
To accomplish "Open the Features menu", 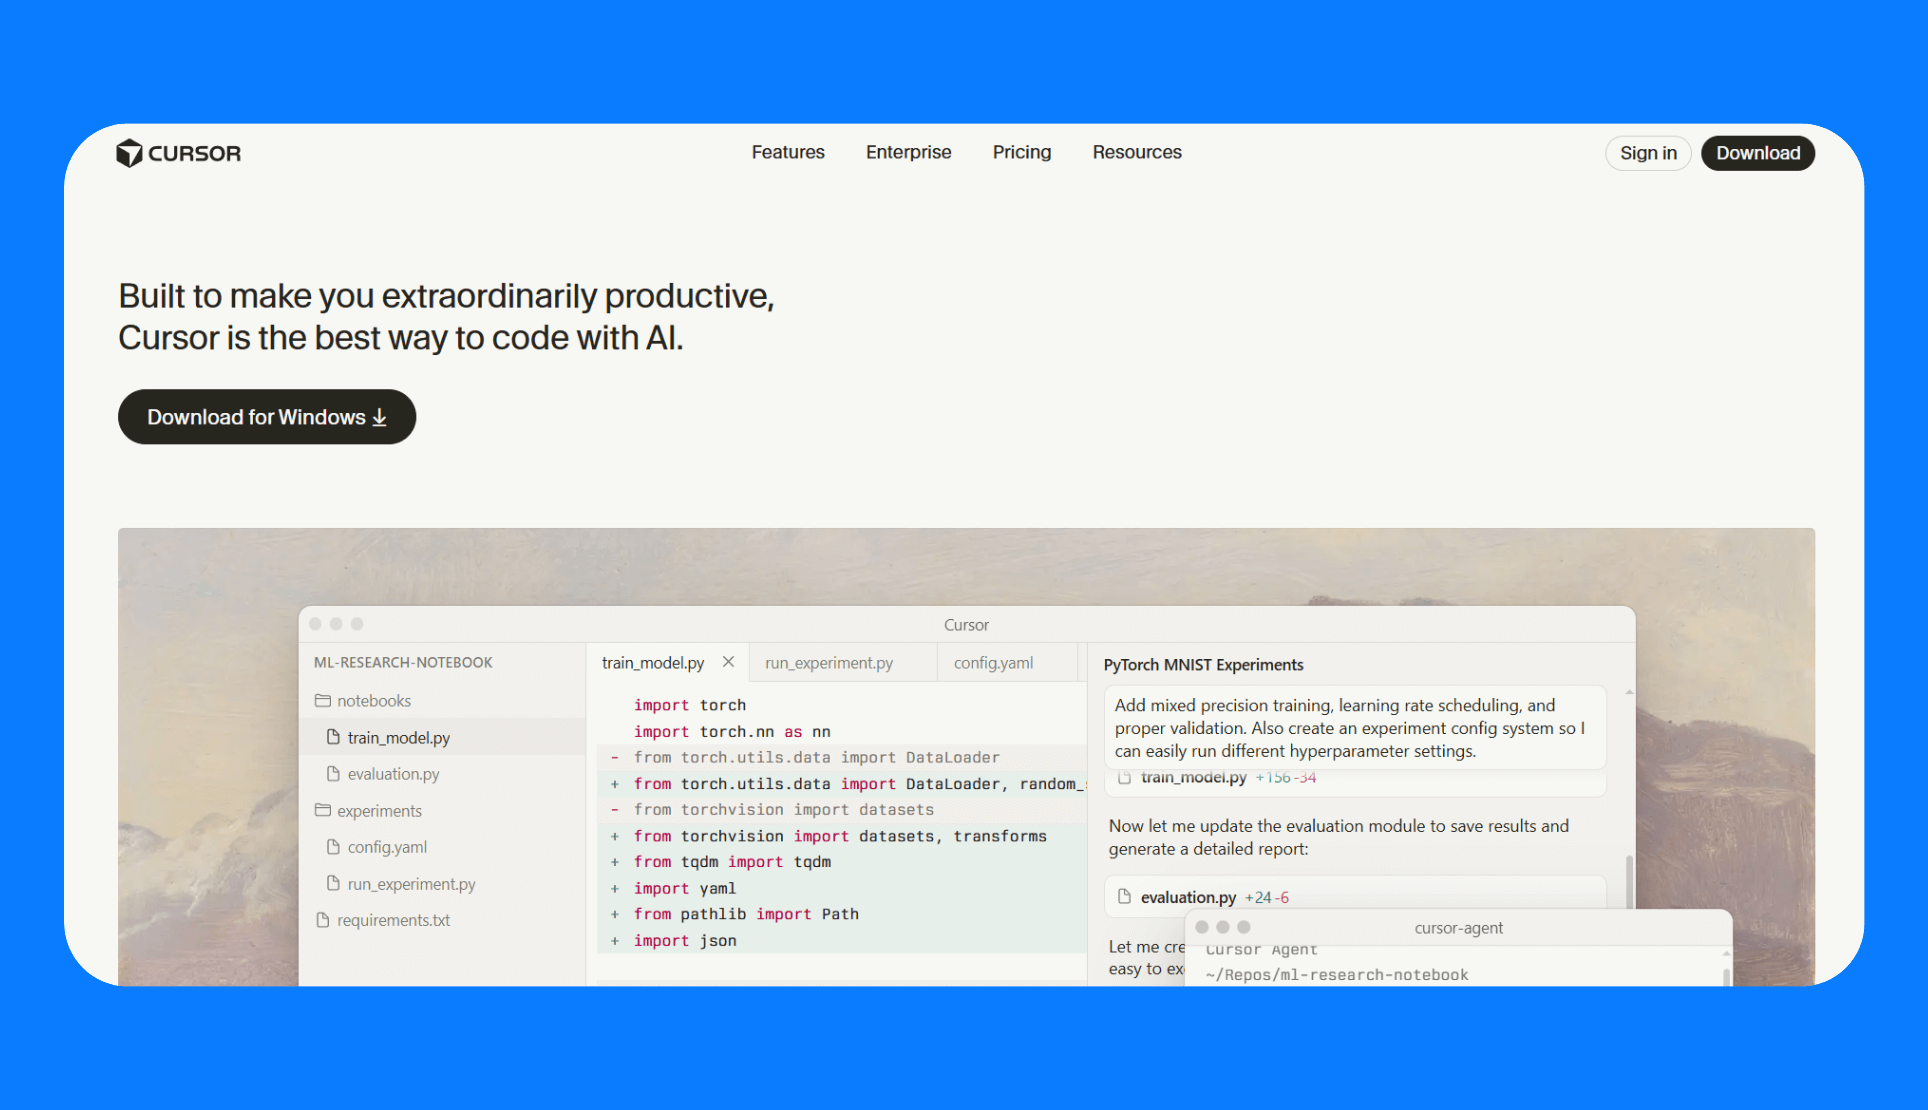I will coord(788,152).
